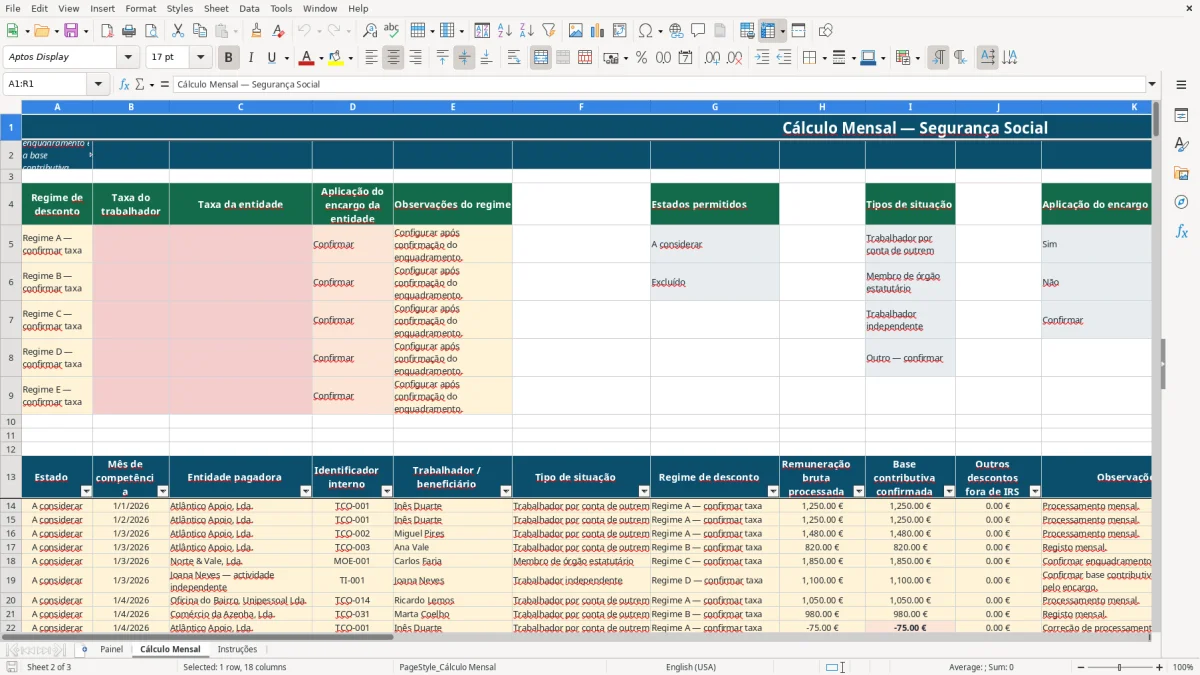Sort ascending A to Z

point(505,31)
